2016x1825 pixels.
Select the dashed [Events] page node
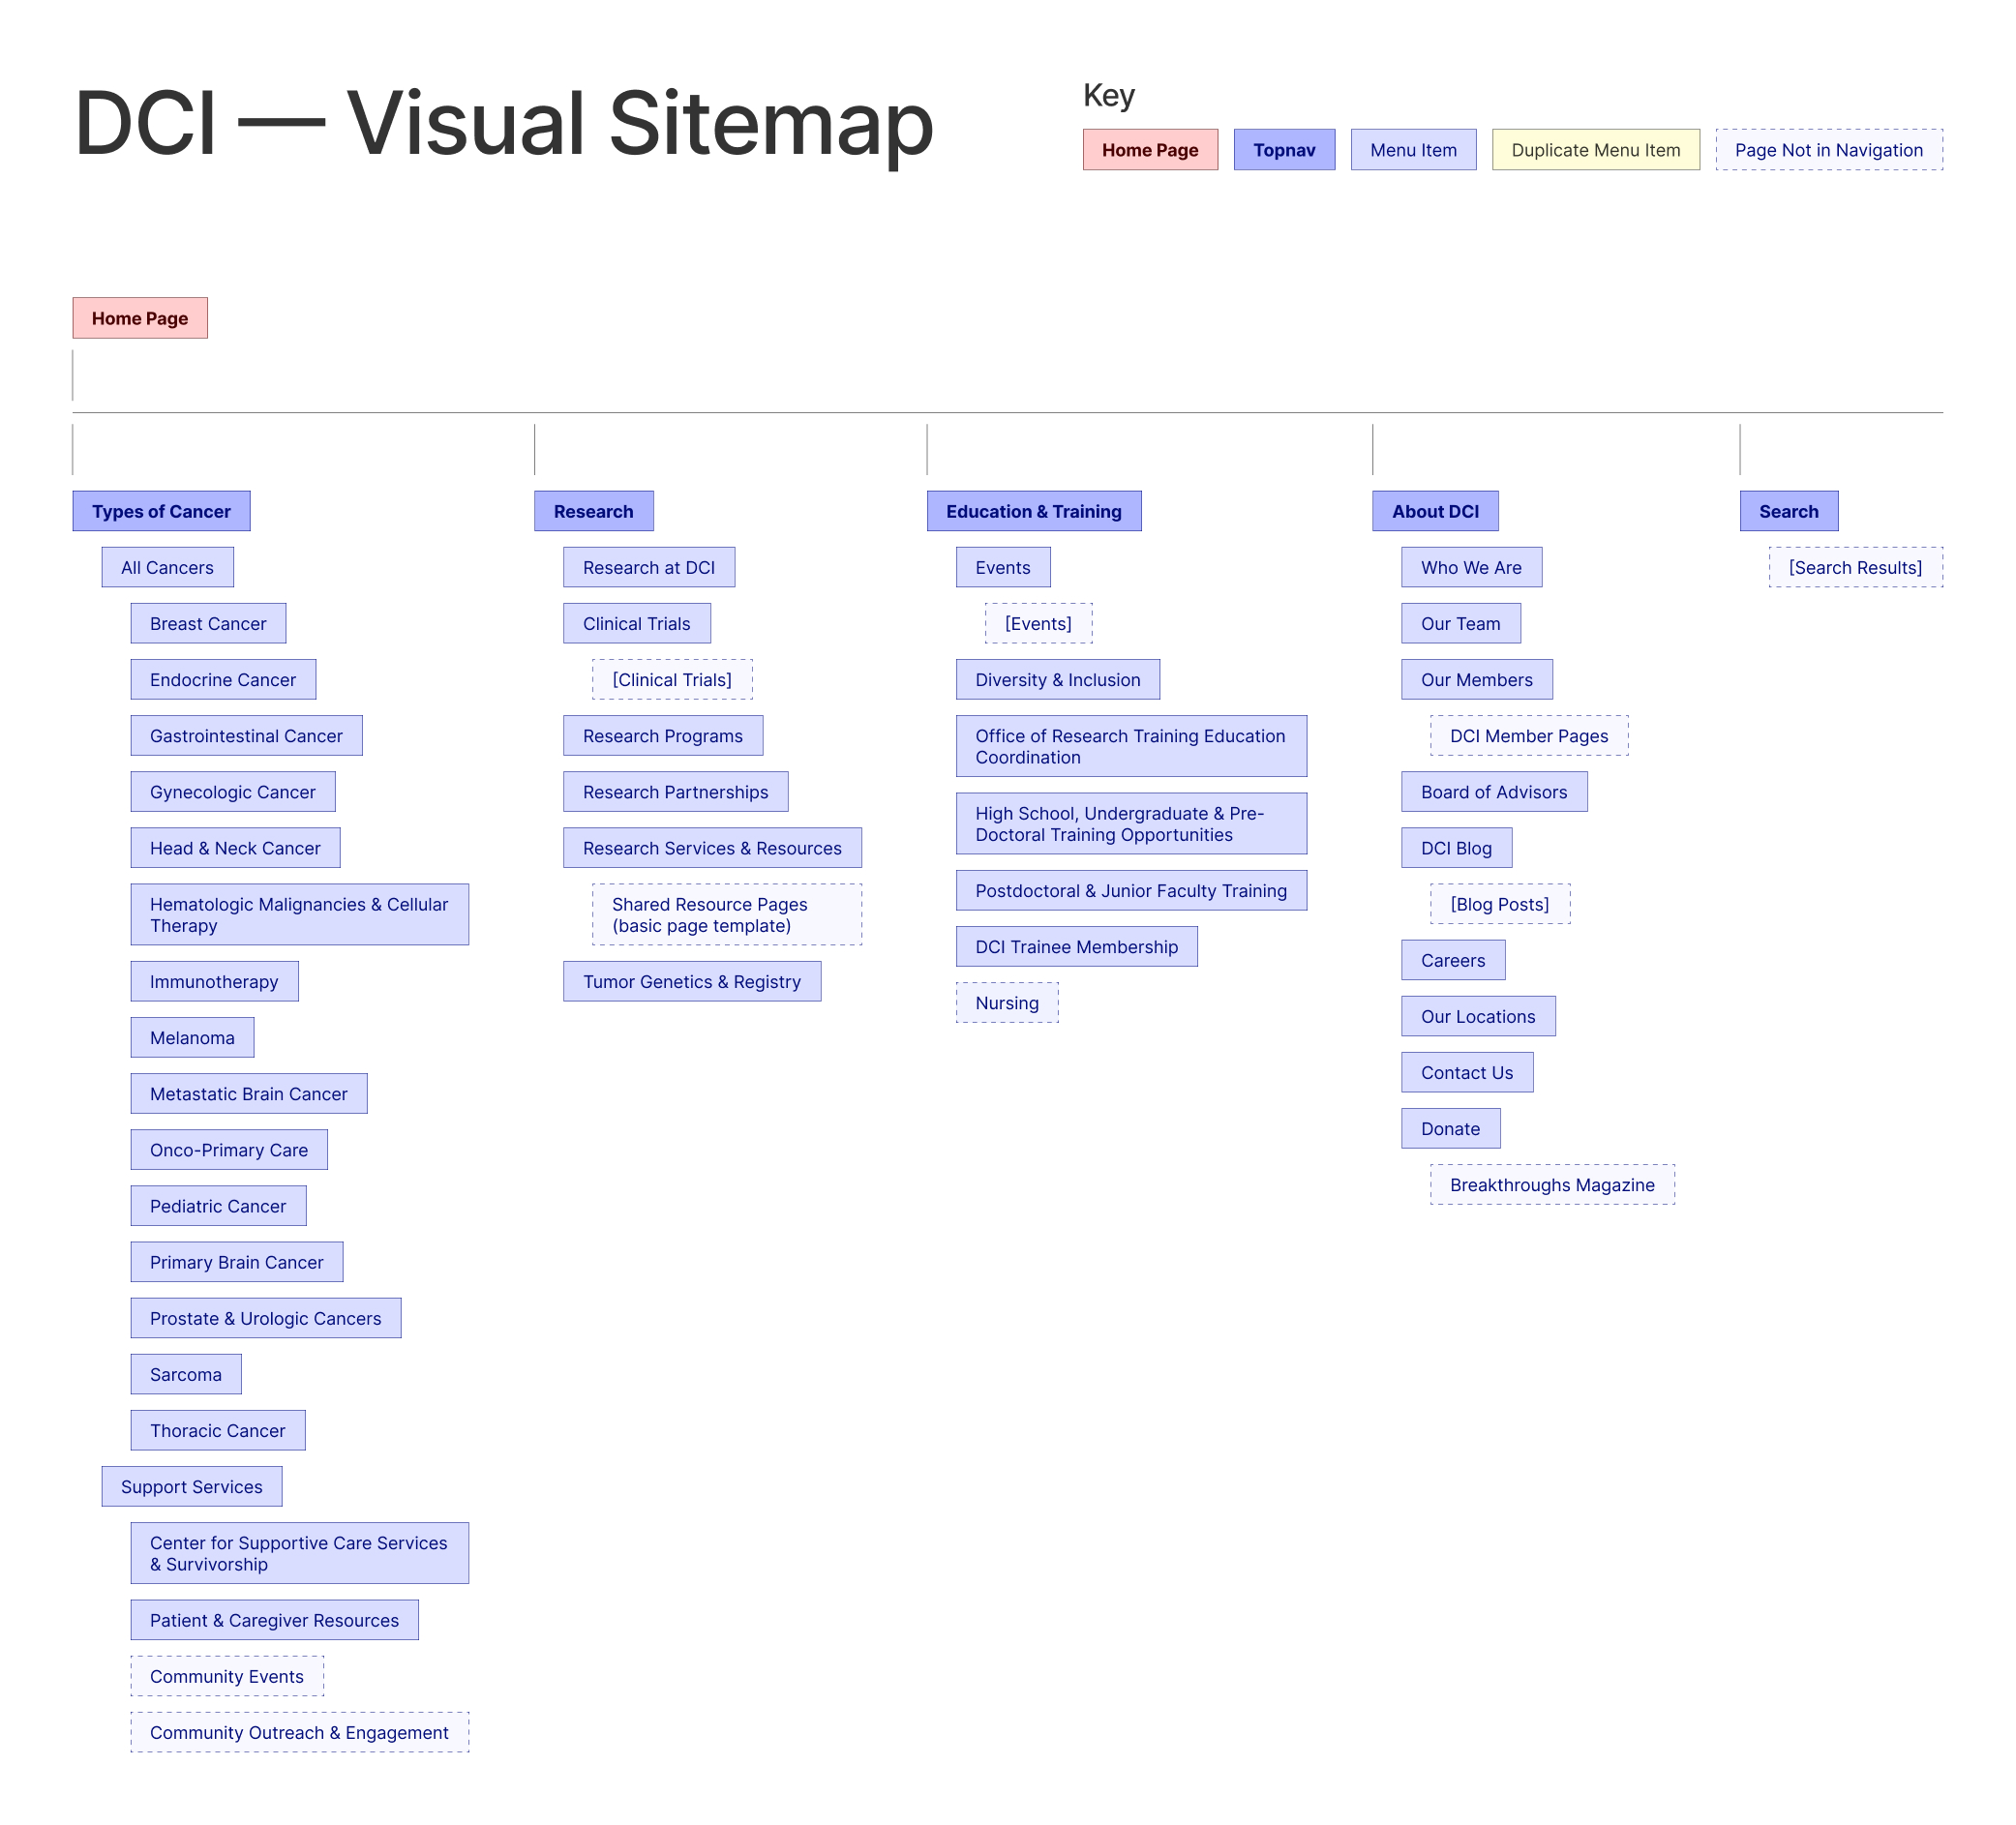pos(1038,623)
